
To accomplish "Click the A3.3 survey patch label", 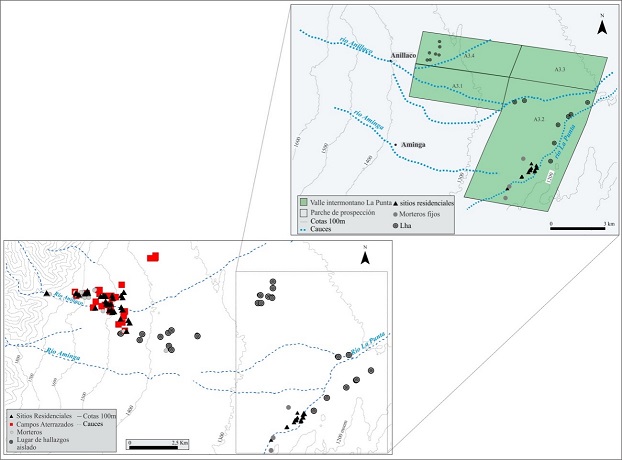I will coord(560,68).
